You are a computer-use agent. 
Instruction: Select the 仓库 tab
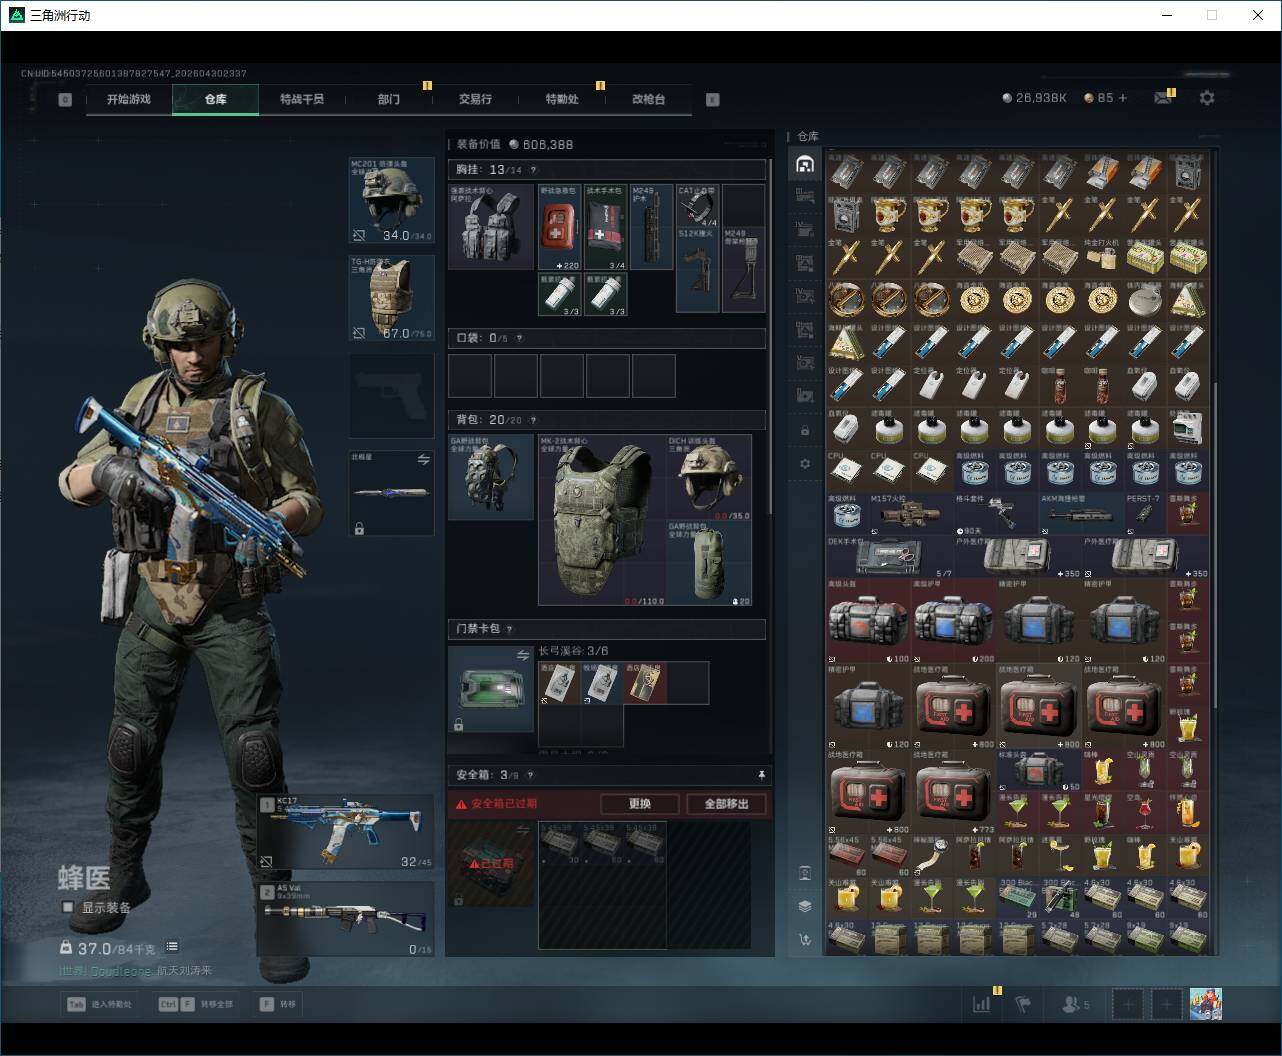pyautogui.click(x=215, y=99)
